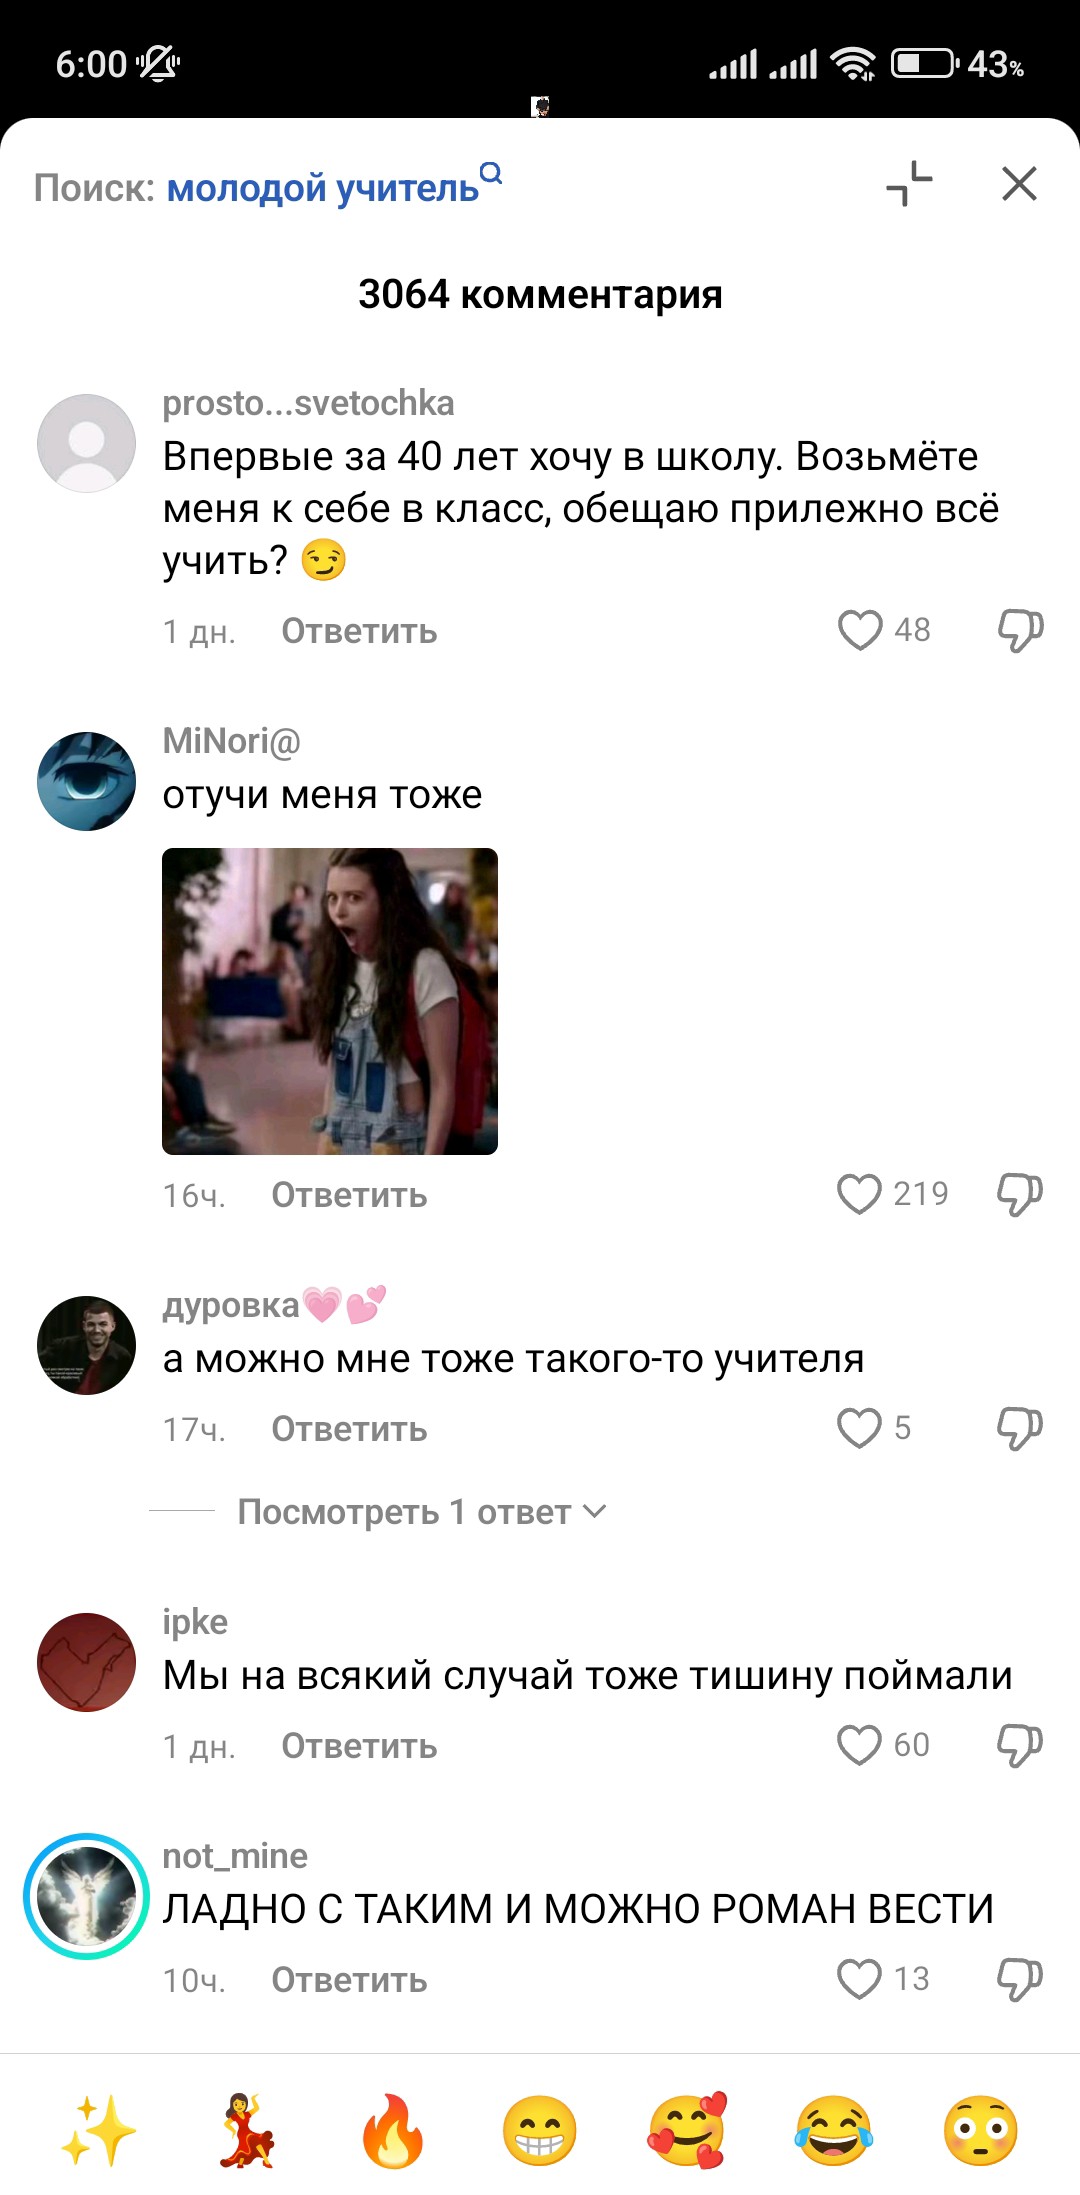Open search for 'молодой учитель'

(333, 187)
